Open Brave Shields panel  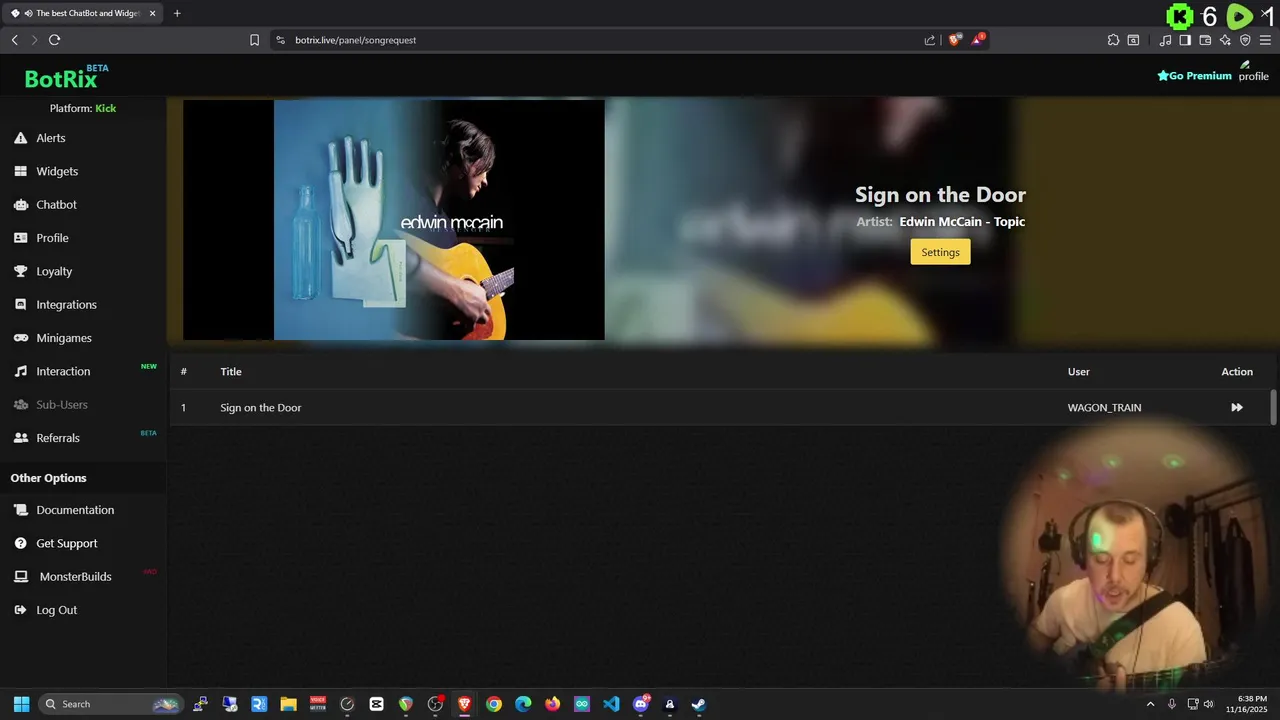pos(955,40)
